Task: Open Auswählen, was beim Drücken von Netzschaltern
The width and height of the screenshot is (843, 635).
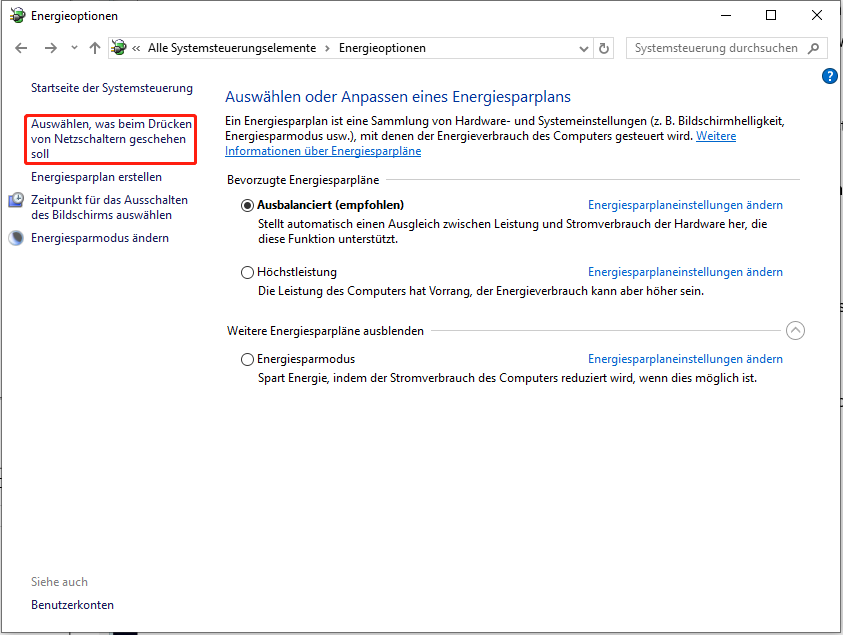Action: tap(111, 139)
